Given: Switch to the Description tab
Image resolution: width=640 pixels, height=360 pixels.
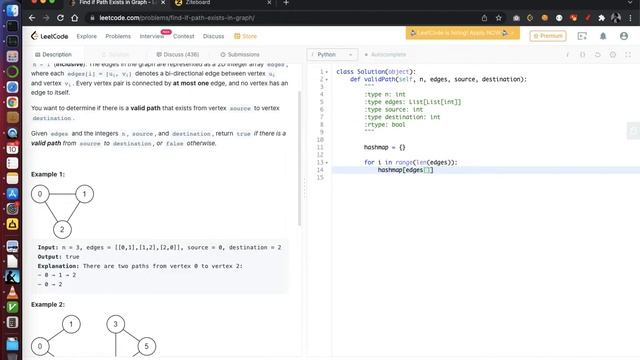Looking at the screenshot, I should pos(53,55).
